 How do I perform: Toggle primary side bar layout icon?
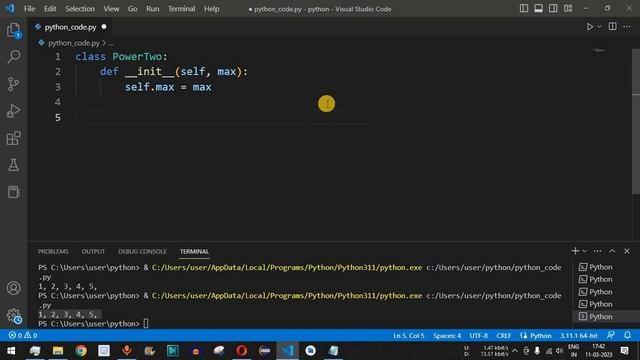point(524,9)
